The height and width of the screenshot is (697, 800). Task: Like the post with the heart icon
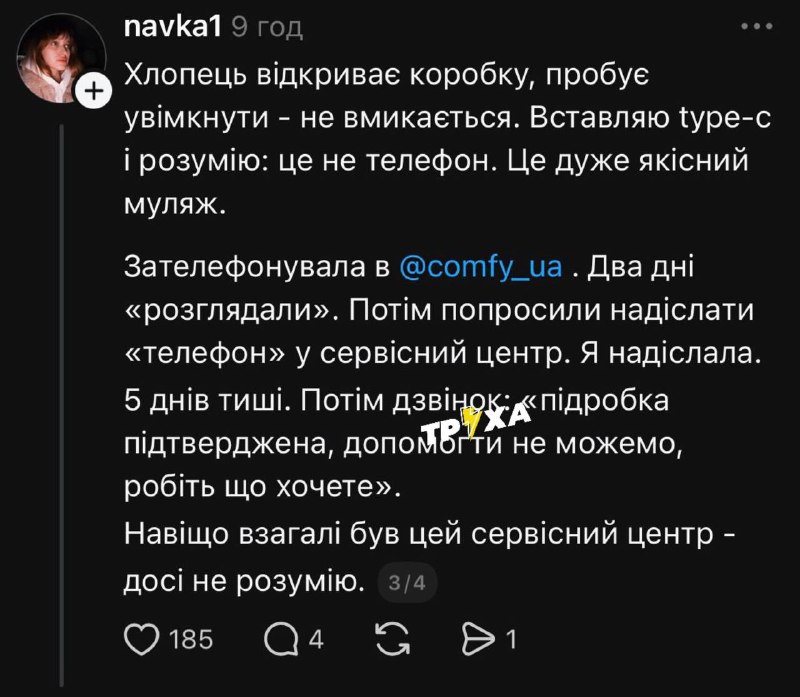tap(144, 637)
